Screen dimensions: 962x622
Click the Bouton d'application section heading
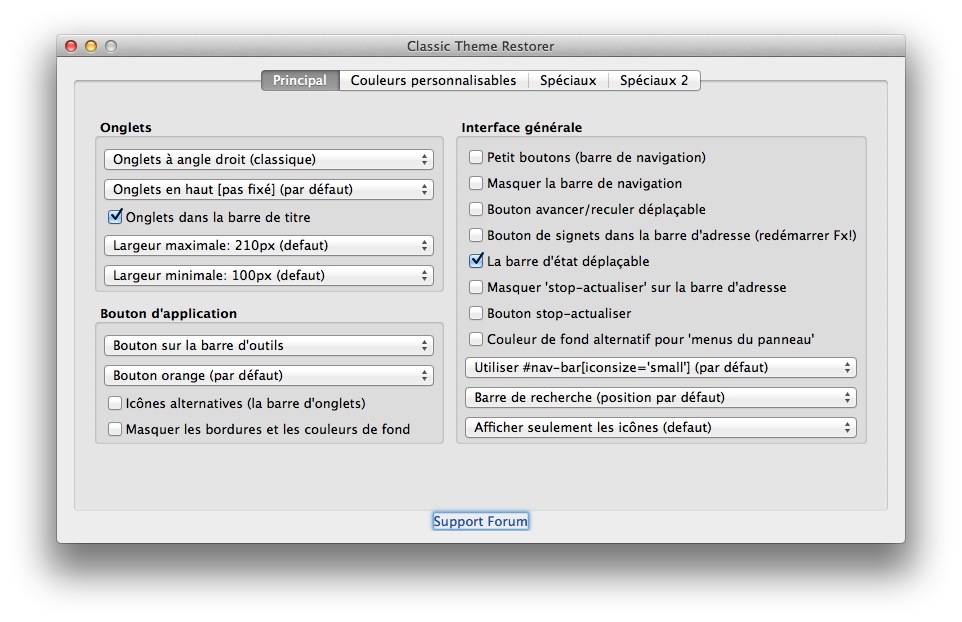tap(169, 313)
